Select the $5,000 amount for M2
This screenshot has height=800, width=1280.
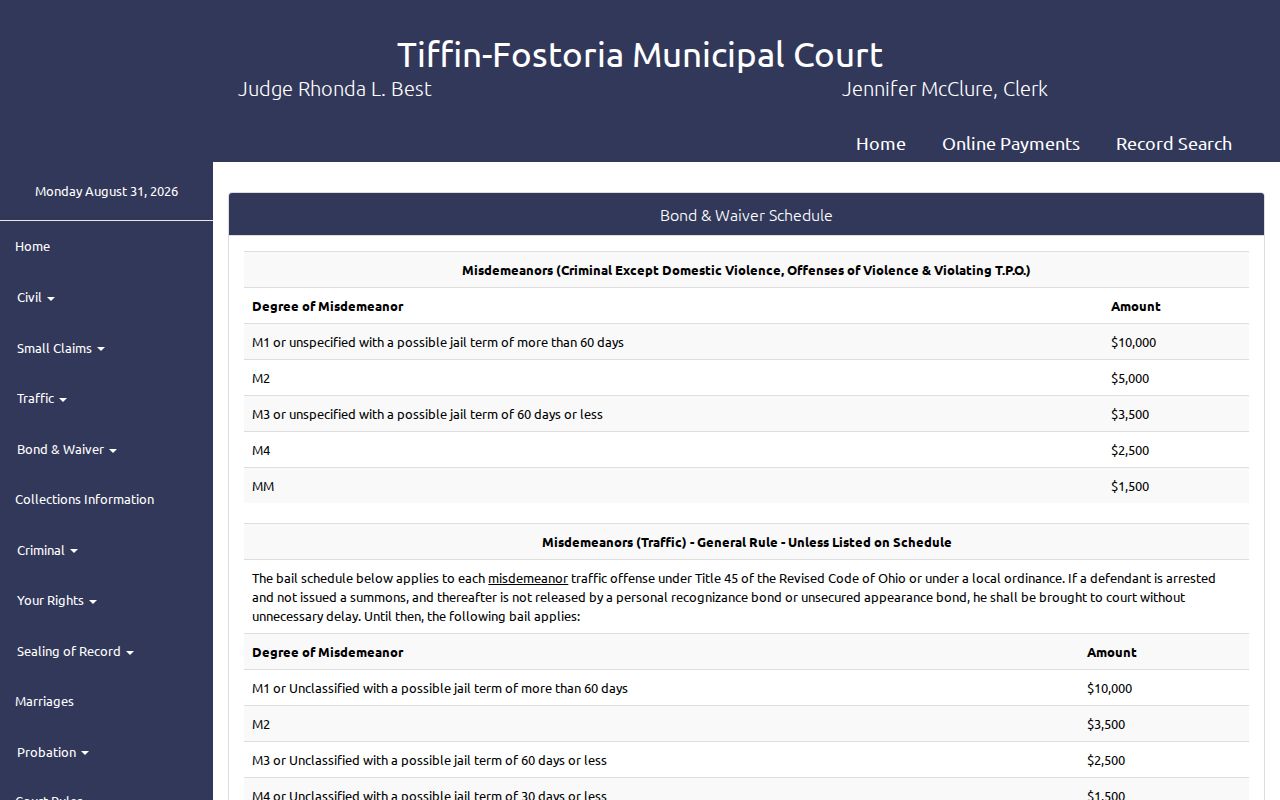pos(1130,378)
